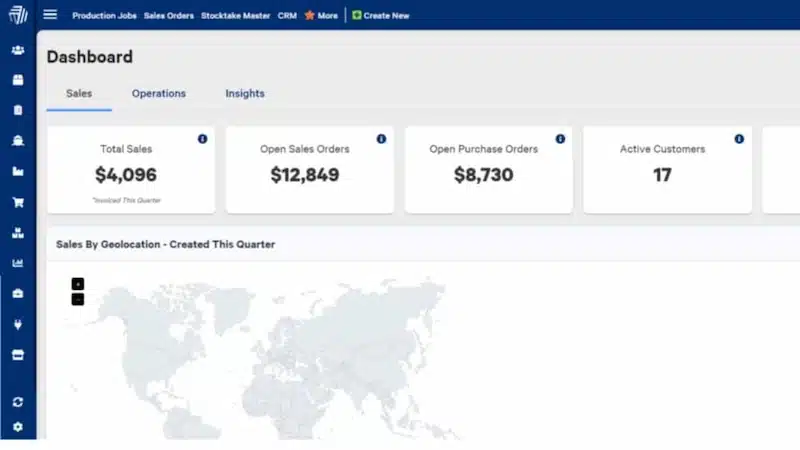Click the info icon on Open Purchase Orders
The width and height of the screenshot is (800, 450).
560,139
